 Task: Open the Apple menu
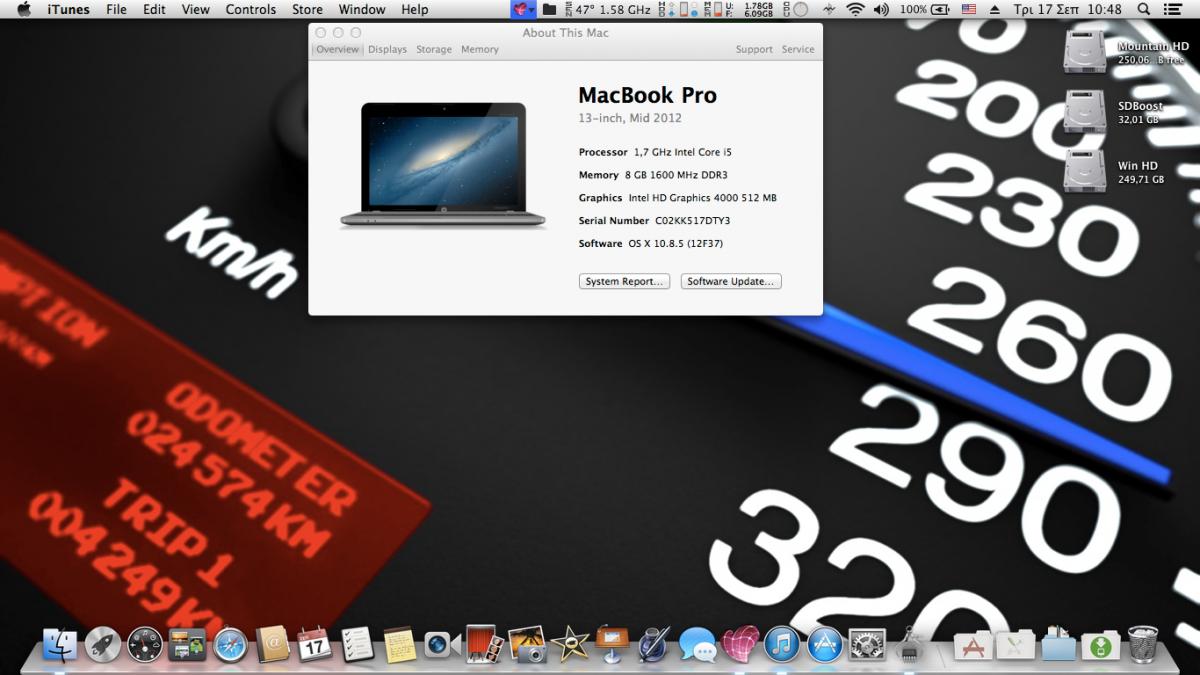(24, 9)
